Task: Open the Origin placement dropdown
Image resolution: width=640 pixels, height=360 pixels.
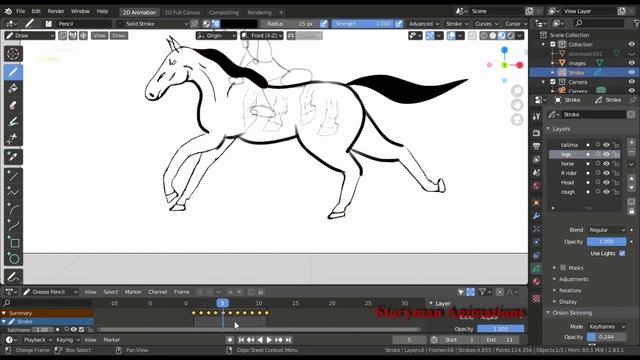Action: [216, 36]
